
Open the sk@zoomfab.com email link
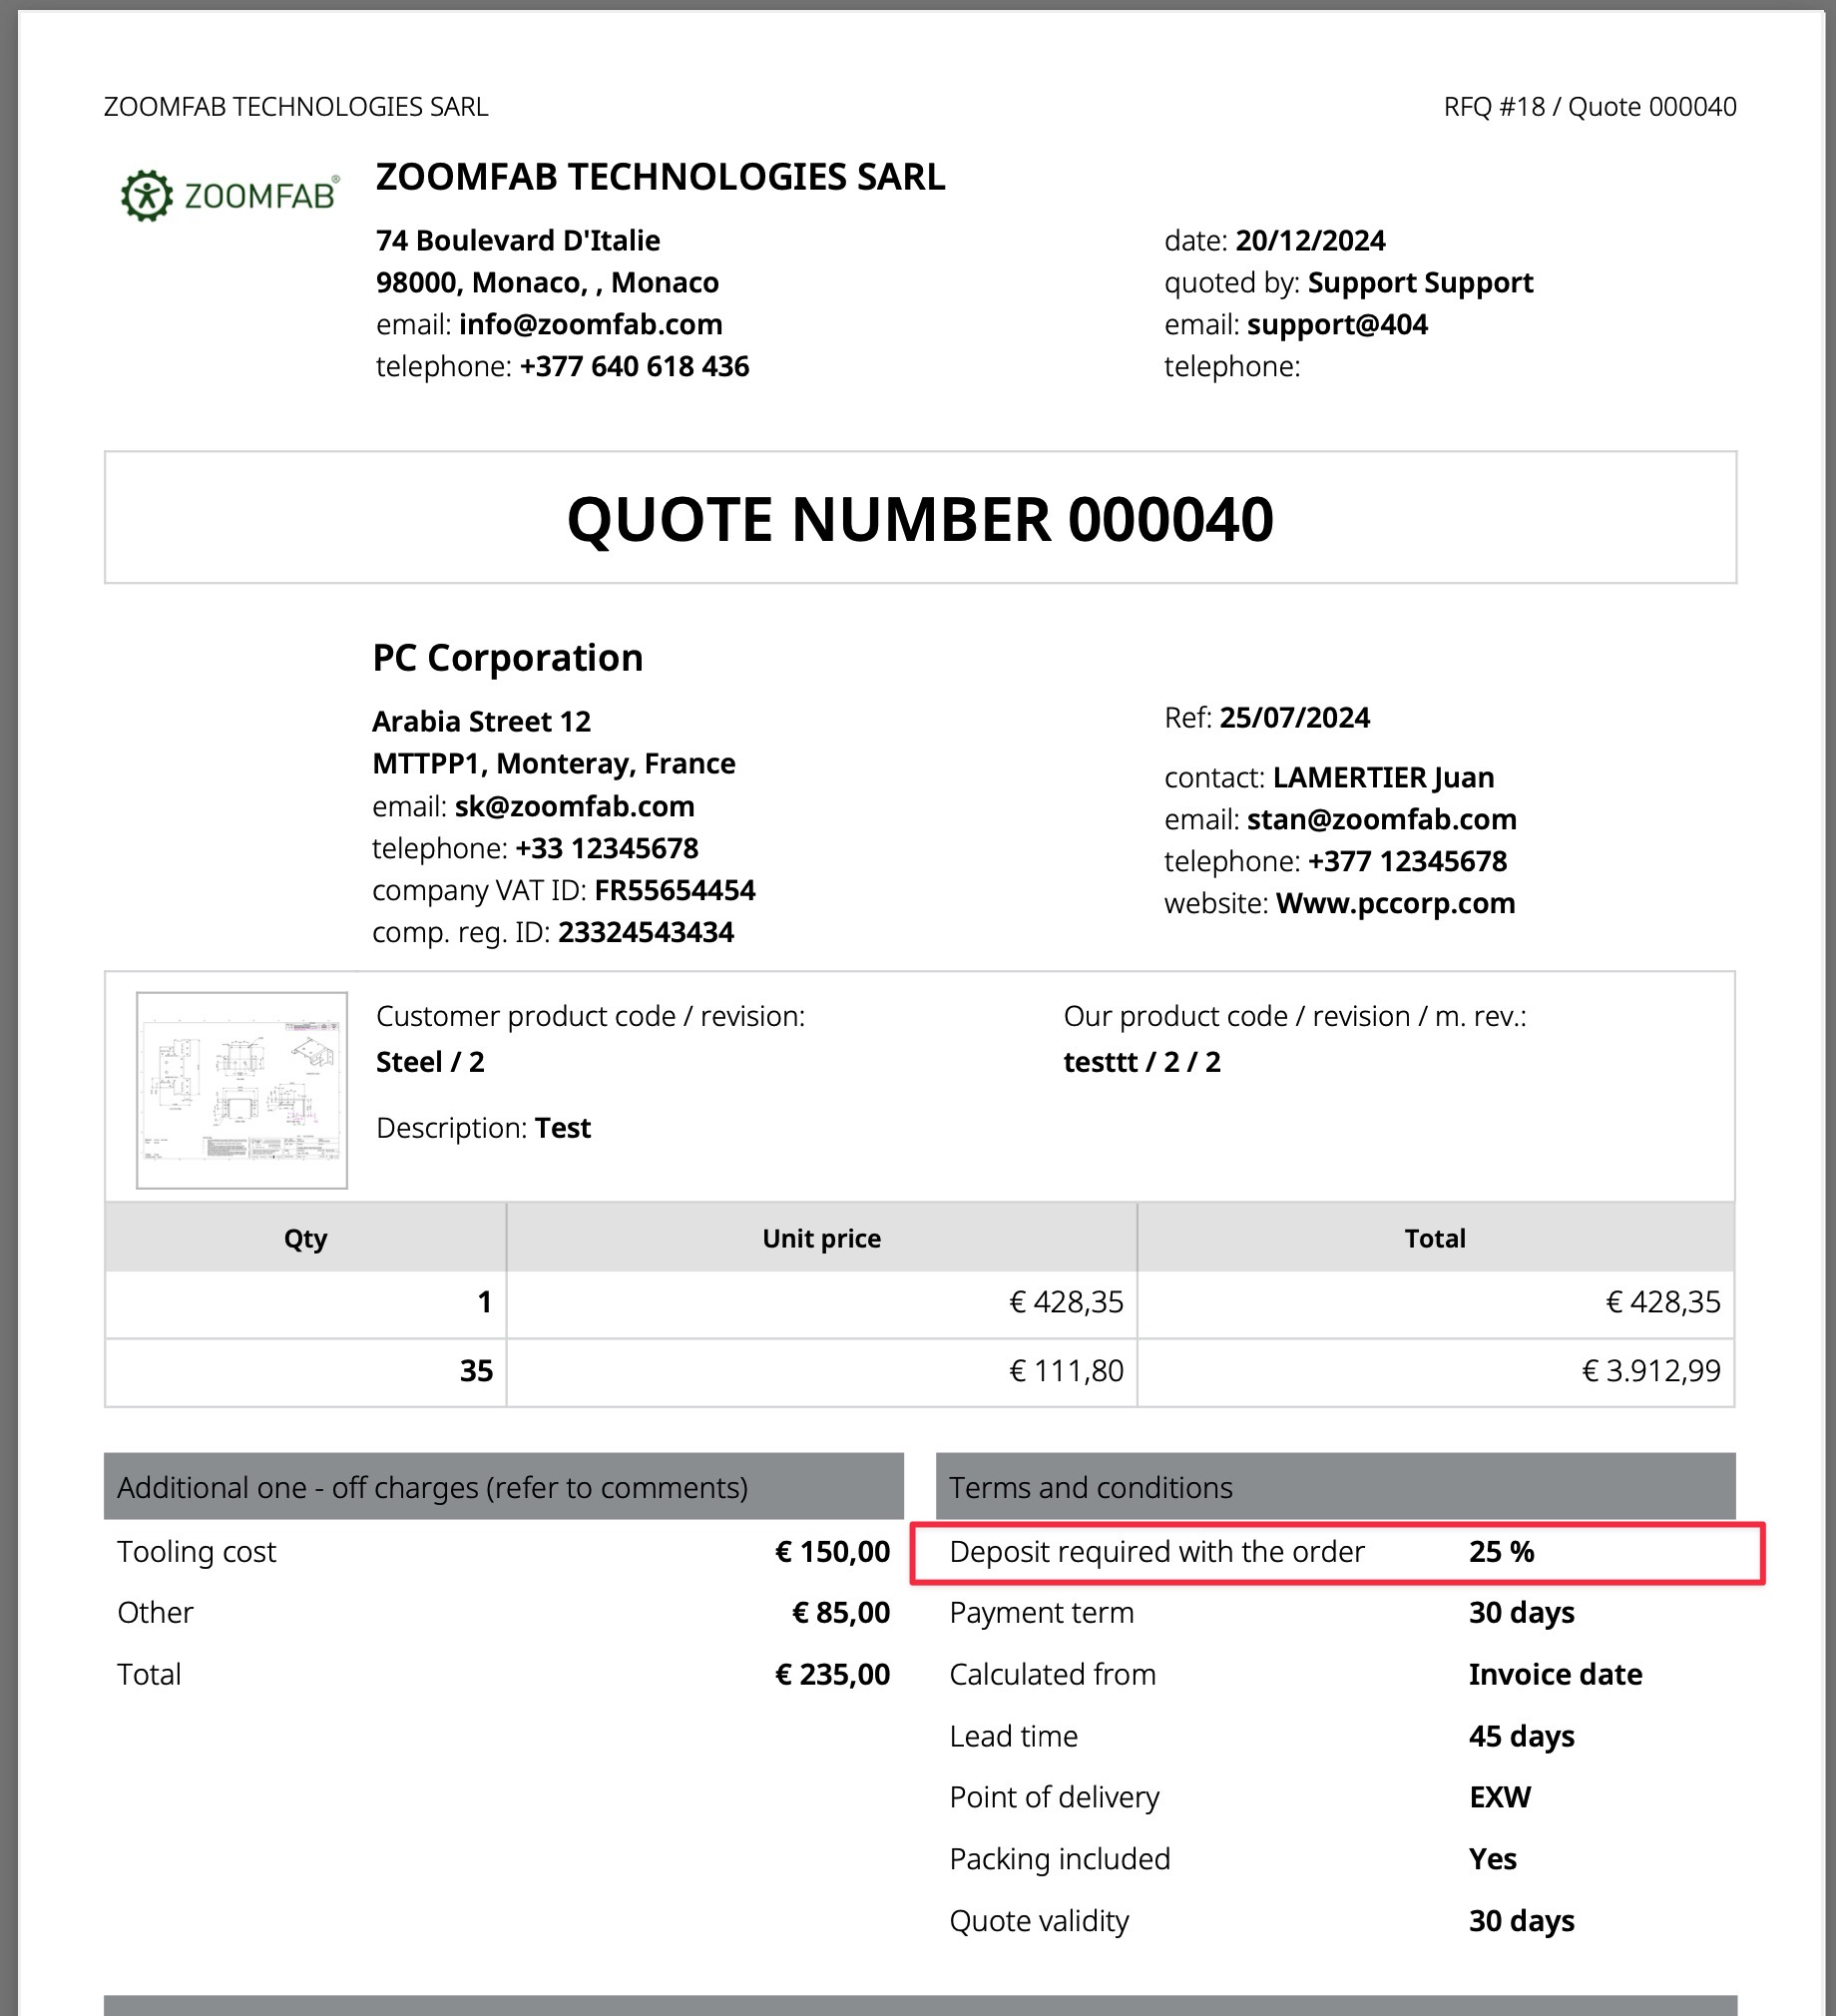coord(574,807)
